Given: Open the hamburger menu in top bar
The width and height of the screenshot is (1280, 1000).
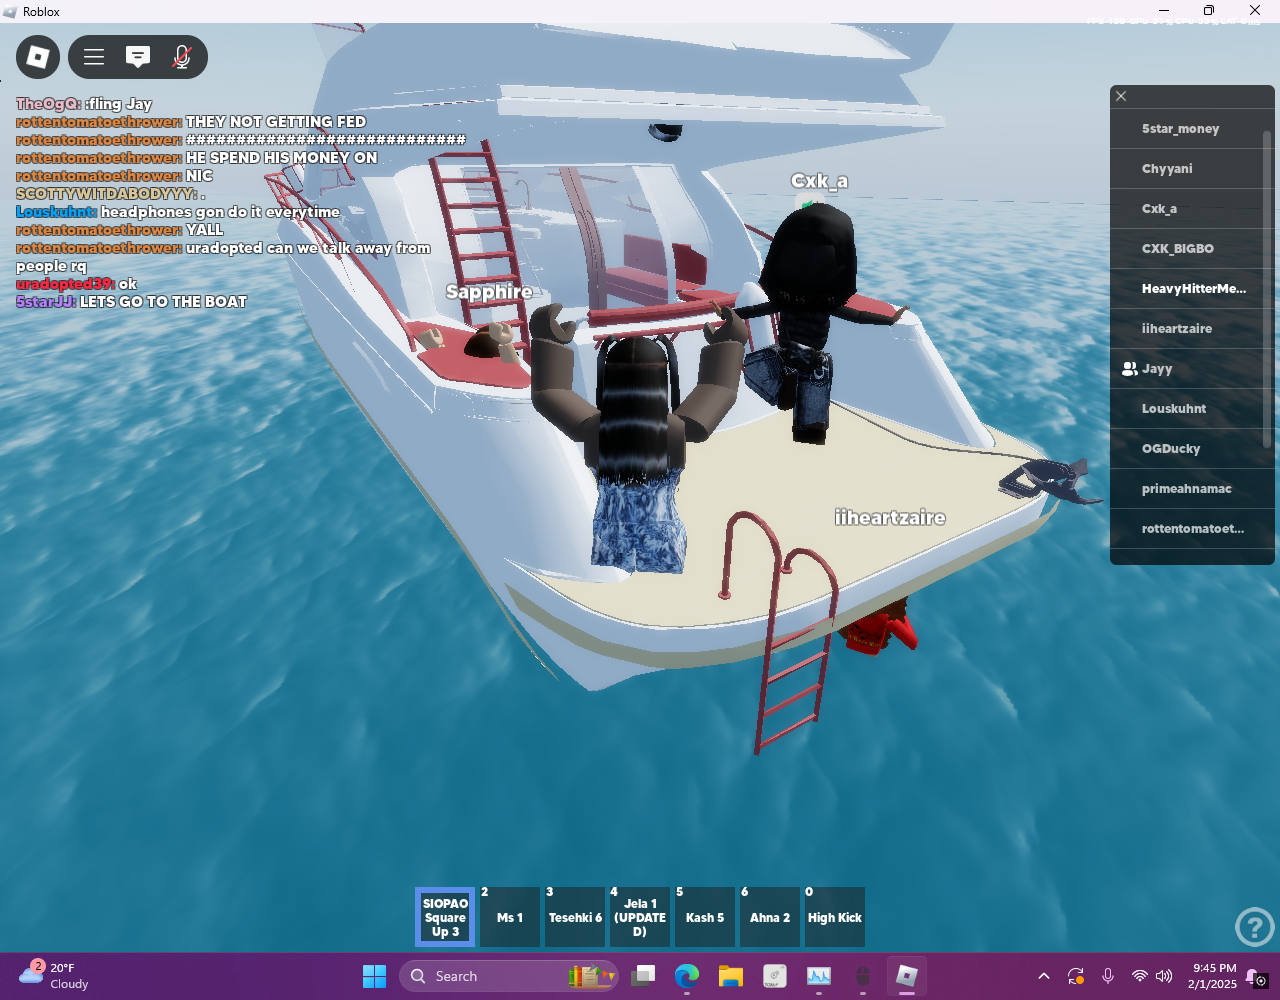Looking at the screenshot, I should 94,57.
